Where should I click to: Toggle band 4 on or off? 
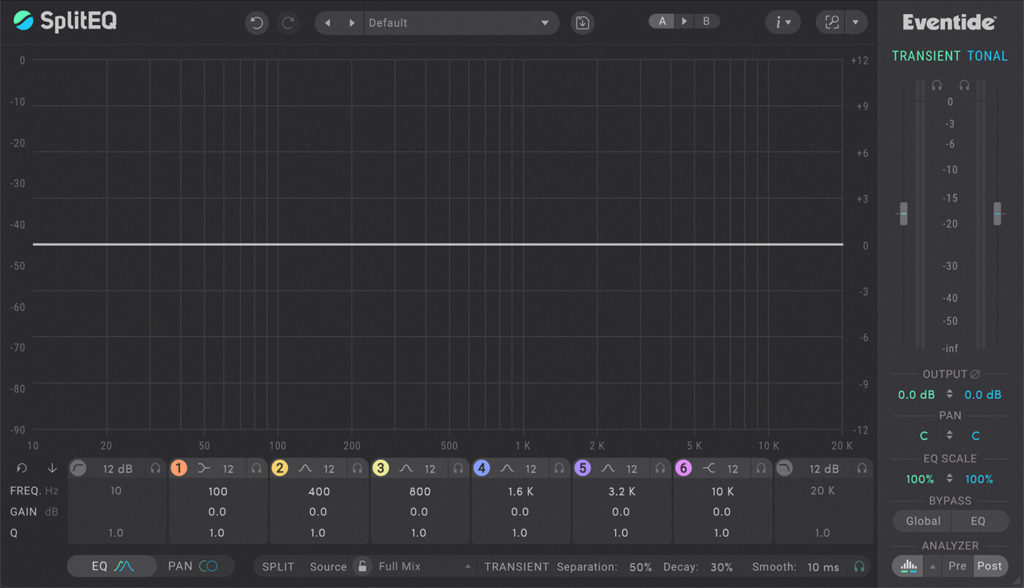point(482,468)
